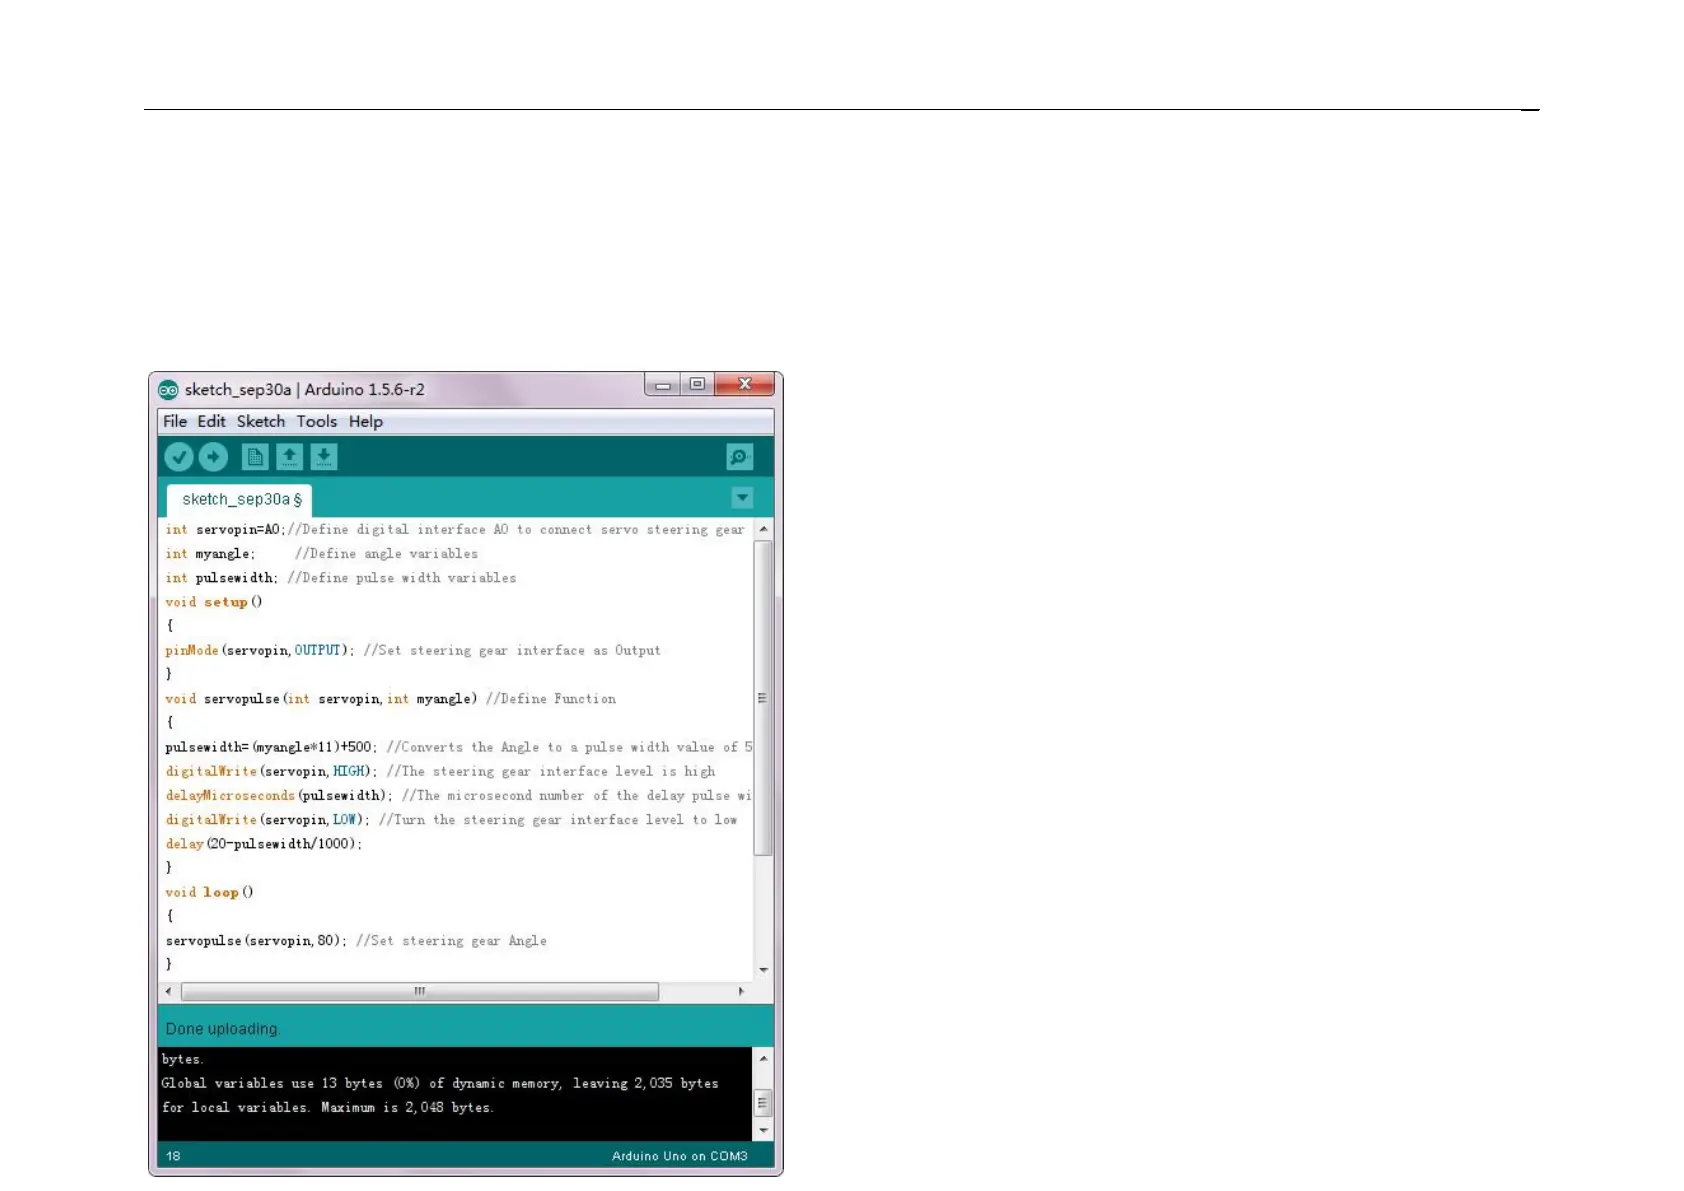Viewport: 1684px width, 1191px height.
Task: Click the 'pinMode(servopin,OUTPUT);' line
Action: [x=413, y=651]
